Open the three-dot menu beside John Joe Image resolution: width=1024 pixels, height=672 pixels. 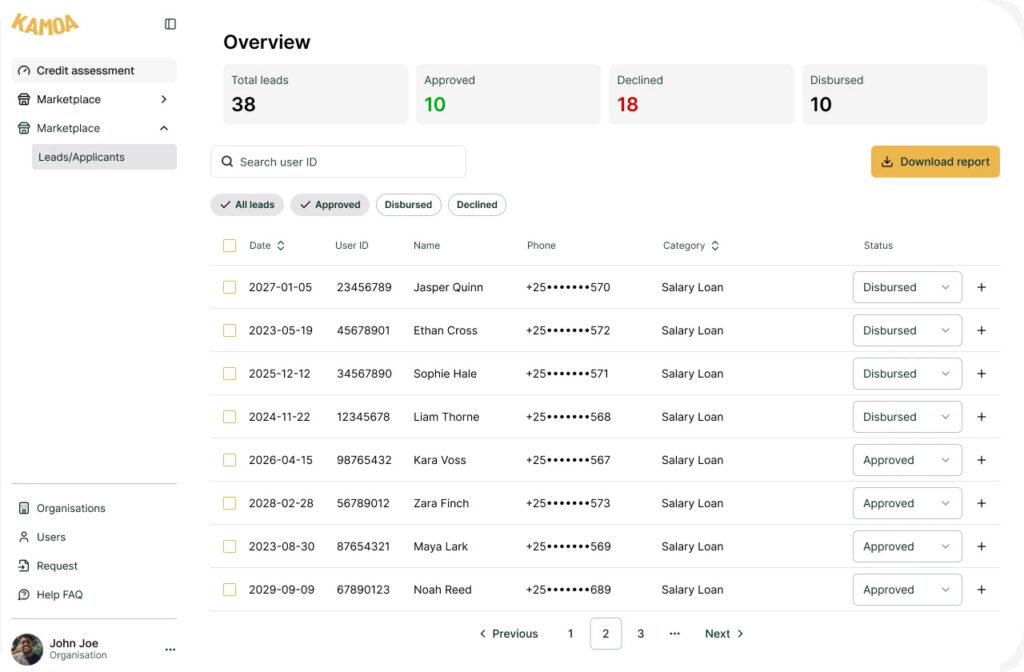coord(170,649)
